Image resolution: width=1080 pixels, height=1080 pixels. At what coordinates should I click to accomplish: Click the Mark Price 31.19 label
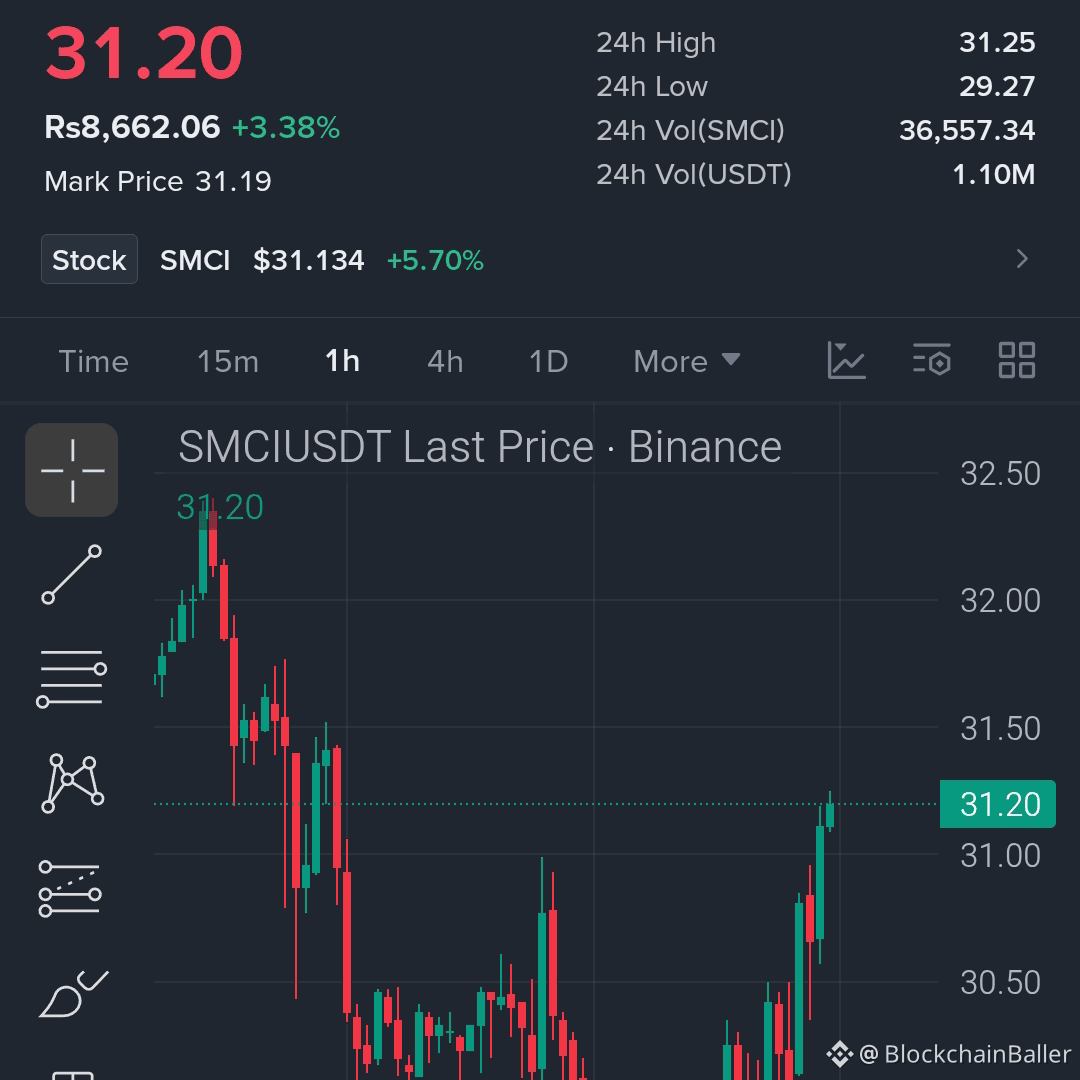(158, 181)
